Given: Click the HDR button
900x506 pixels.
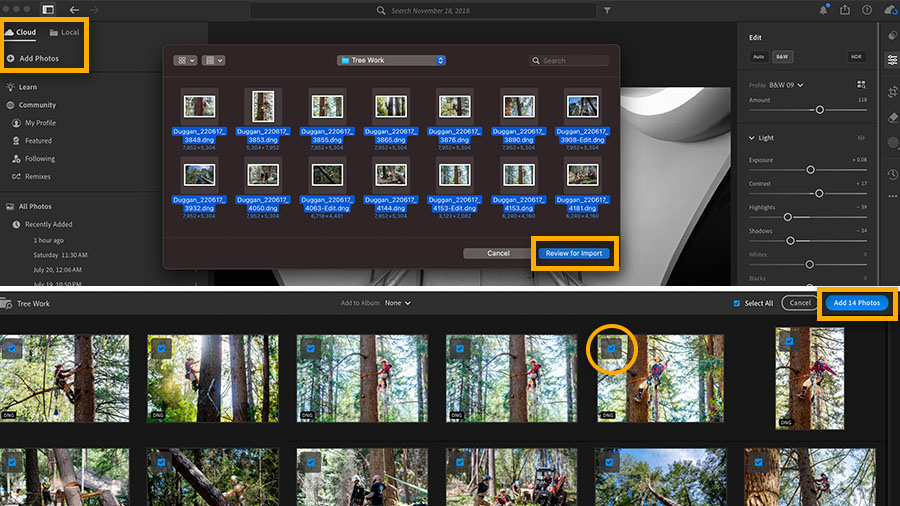Looking at the screenshot, I should click(x=856, y=57).
